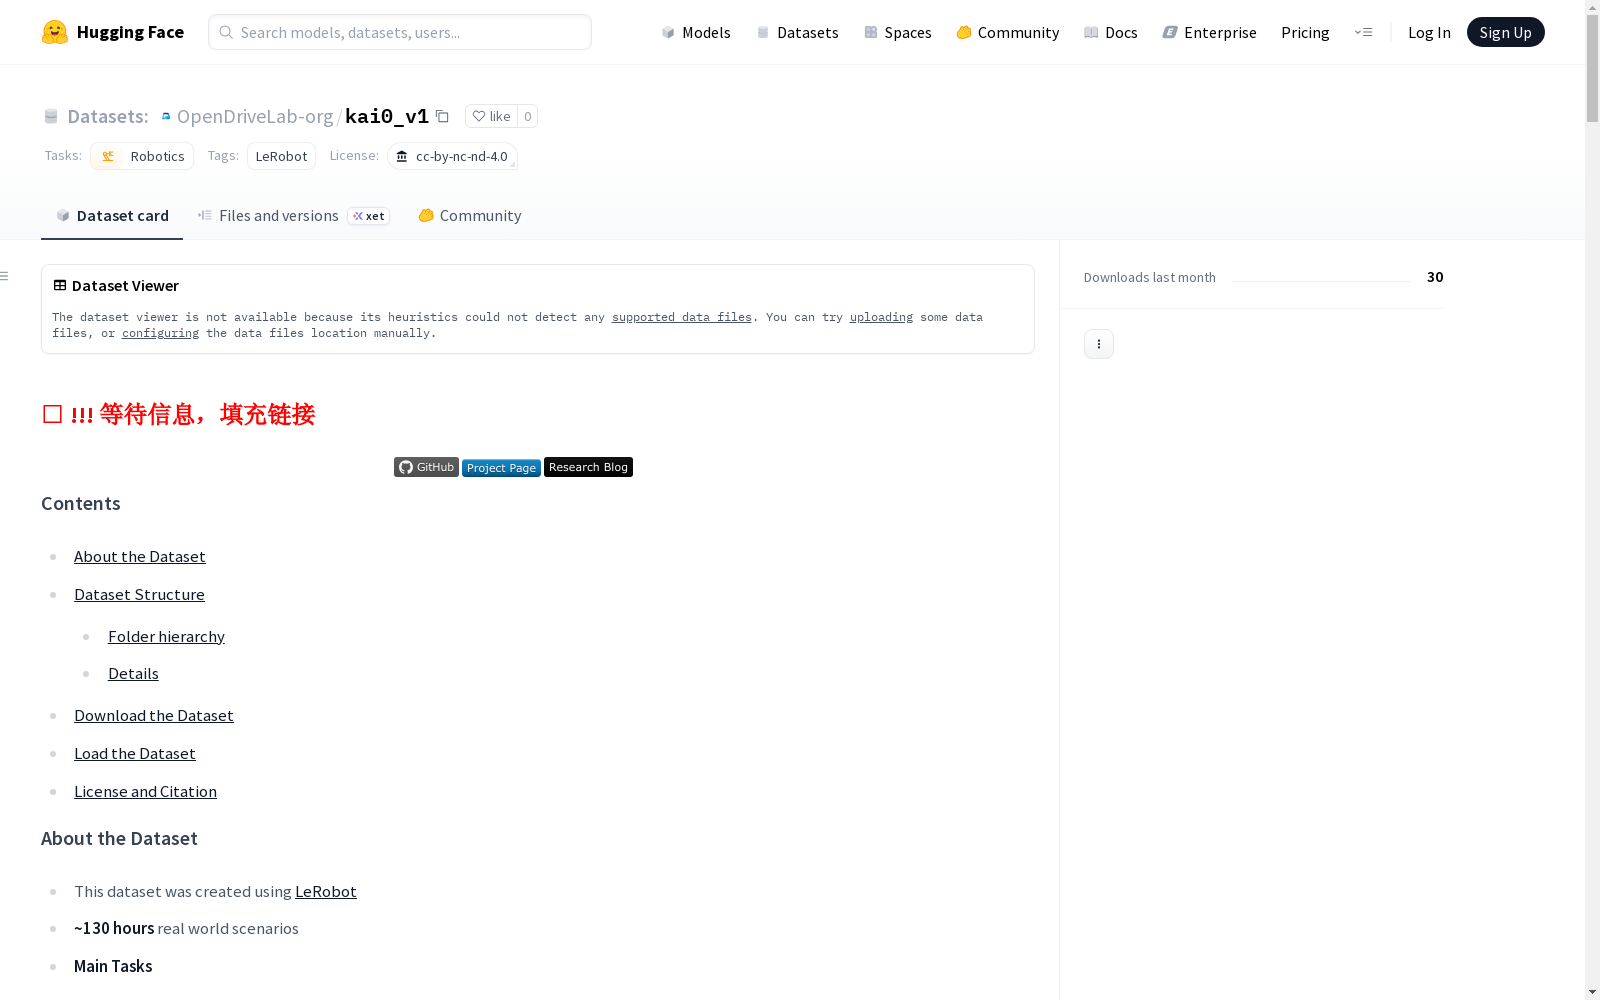Switch to the Dataset card tab
Screen dimensions: 1600x1000
[x=112, y=215]
